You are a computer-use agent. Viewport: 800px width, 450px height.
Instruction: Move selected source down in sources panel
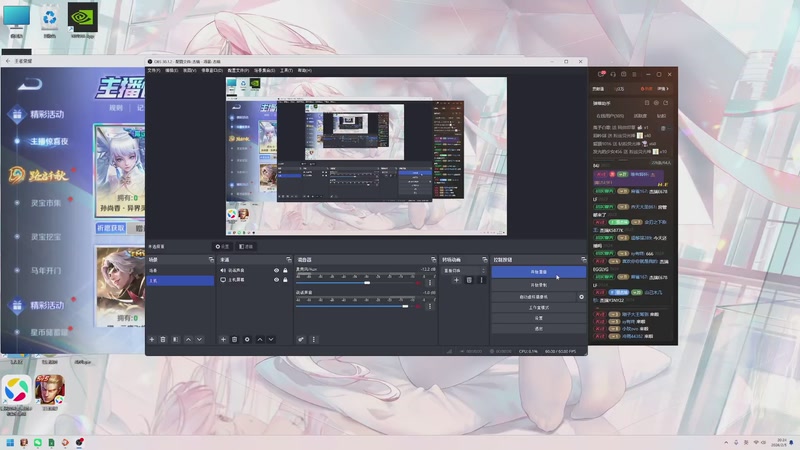point(271,339)
